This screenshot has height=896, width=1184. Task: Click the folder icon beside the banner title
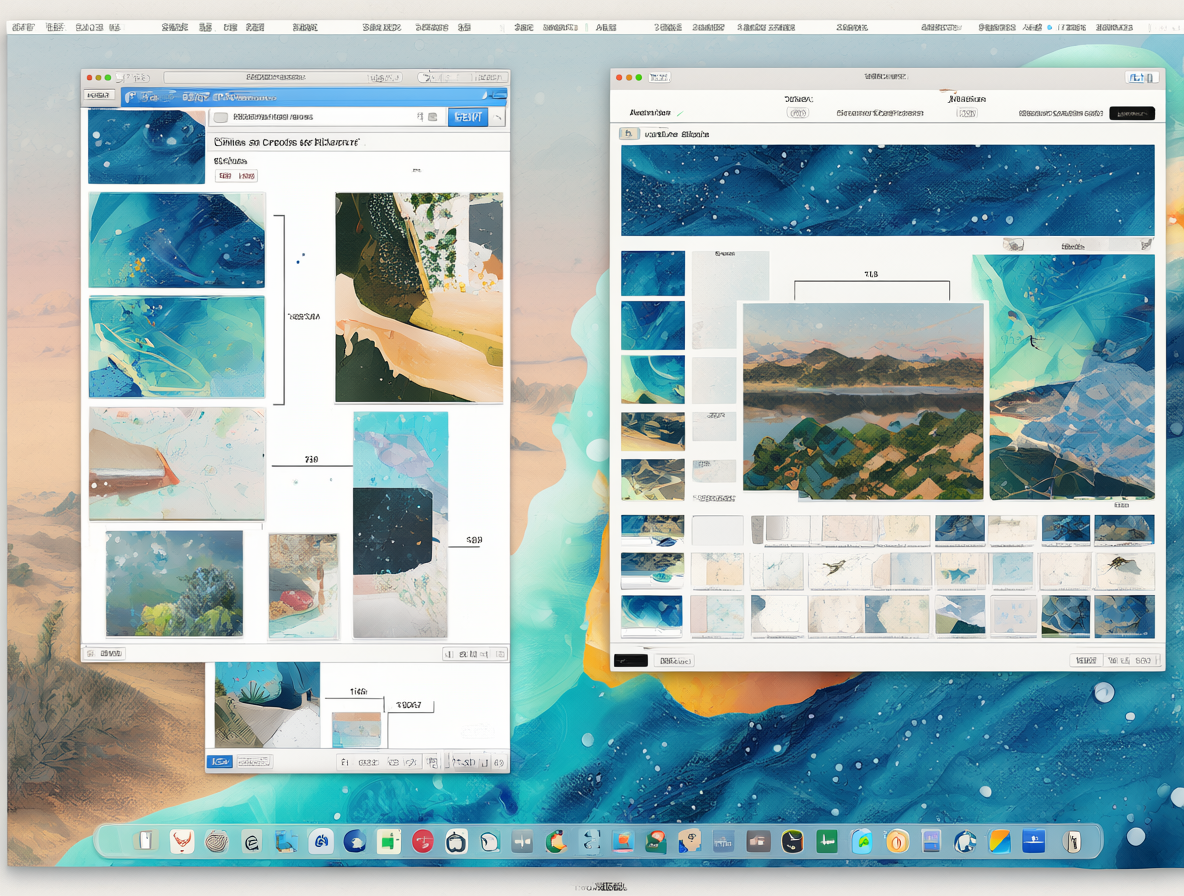coord(628,134)
